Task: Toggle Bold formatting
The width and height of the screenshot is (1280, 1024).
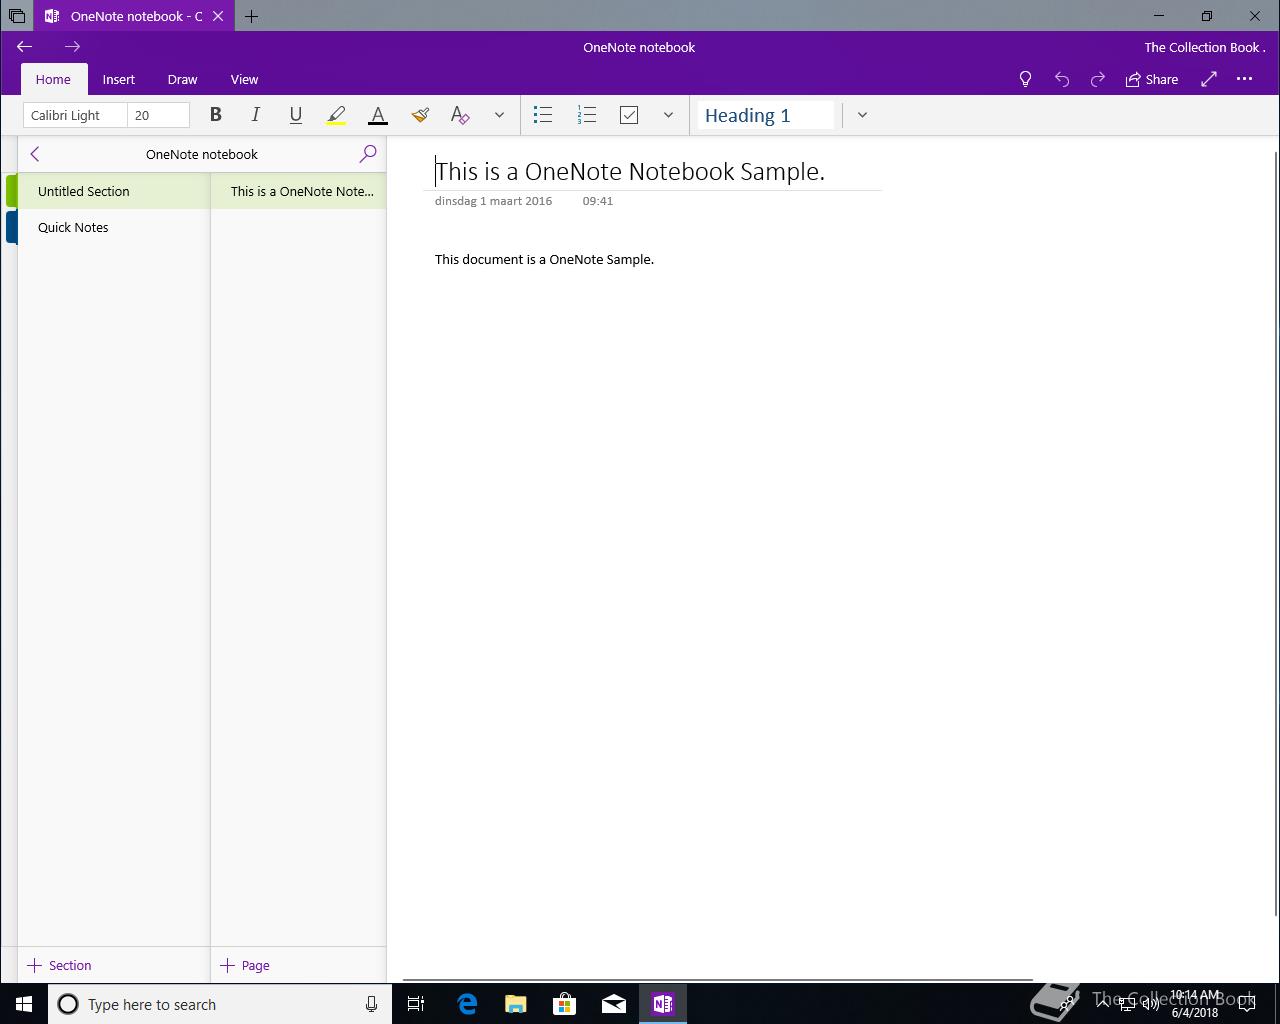Action: [x=215, y=115]
